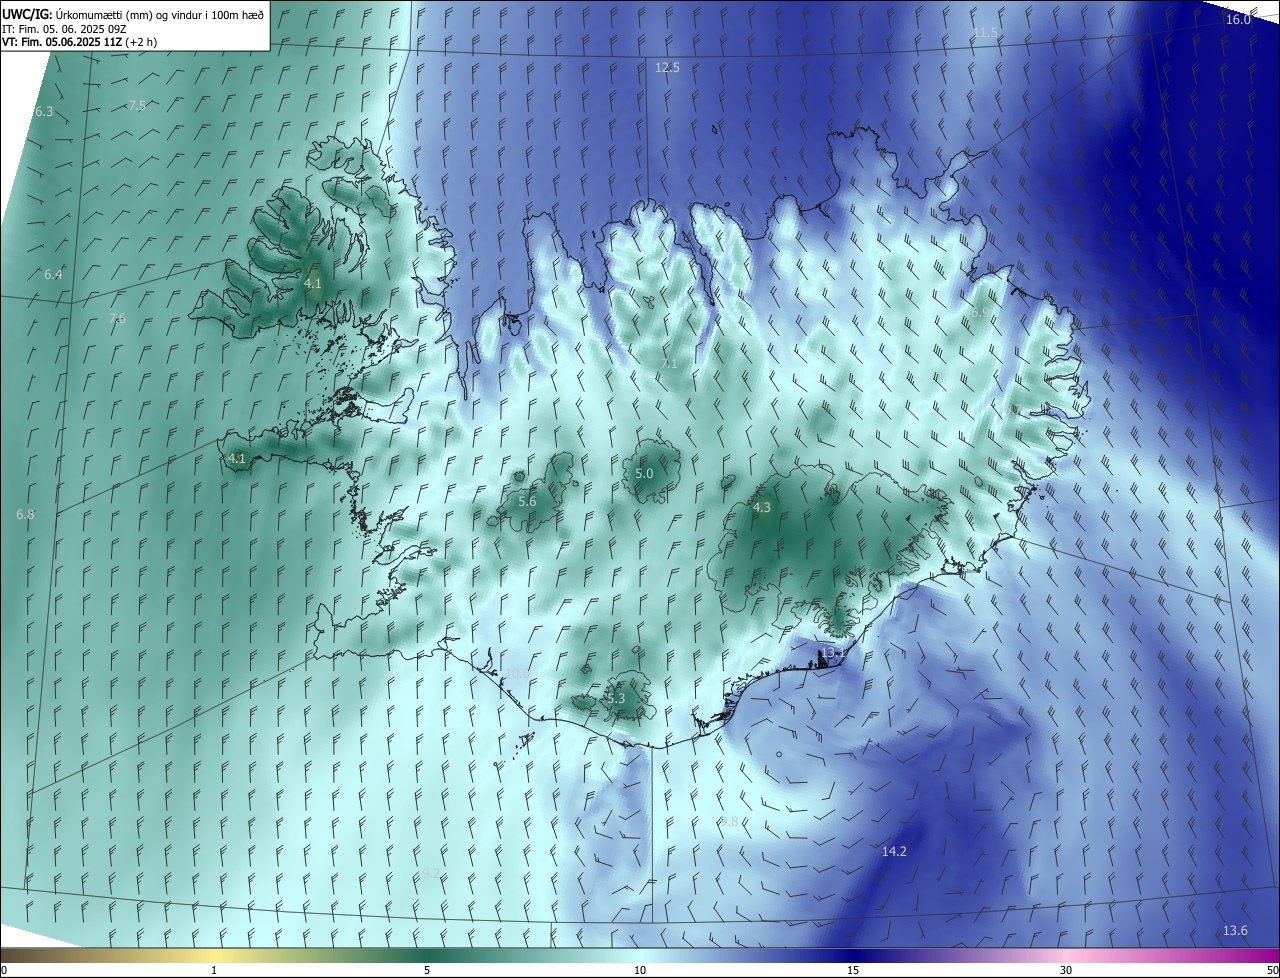Viewport: 1280px width, 978px height.
Task: Pick the pink colour above tick 30
Action: click(1066, 955)
